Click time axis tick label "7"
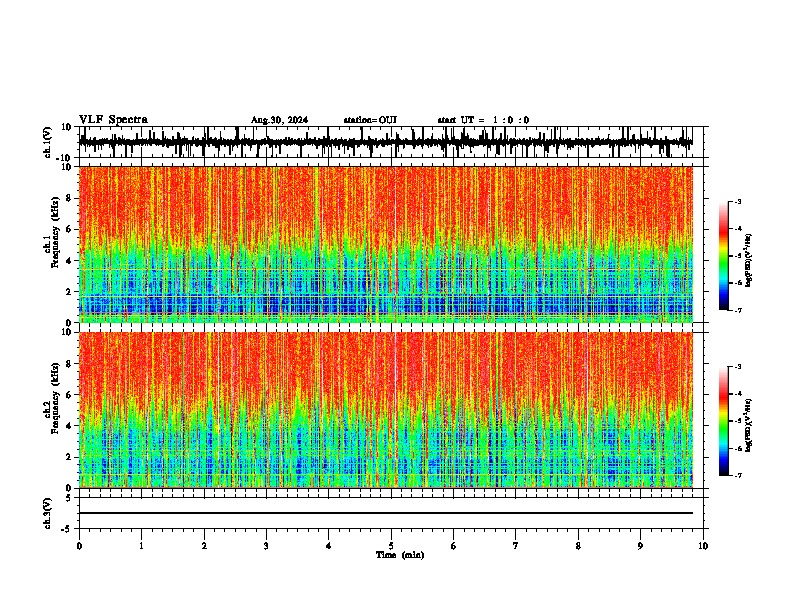792x612 pixels. (516, 546)
